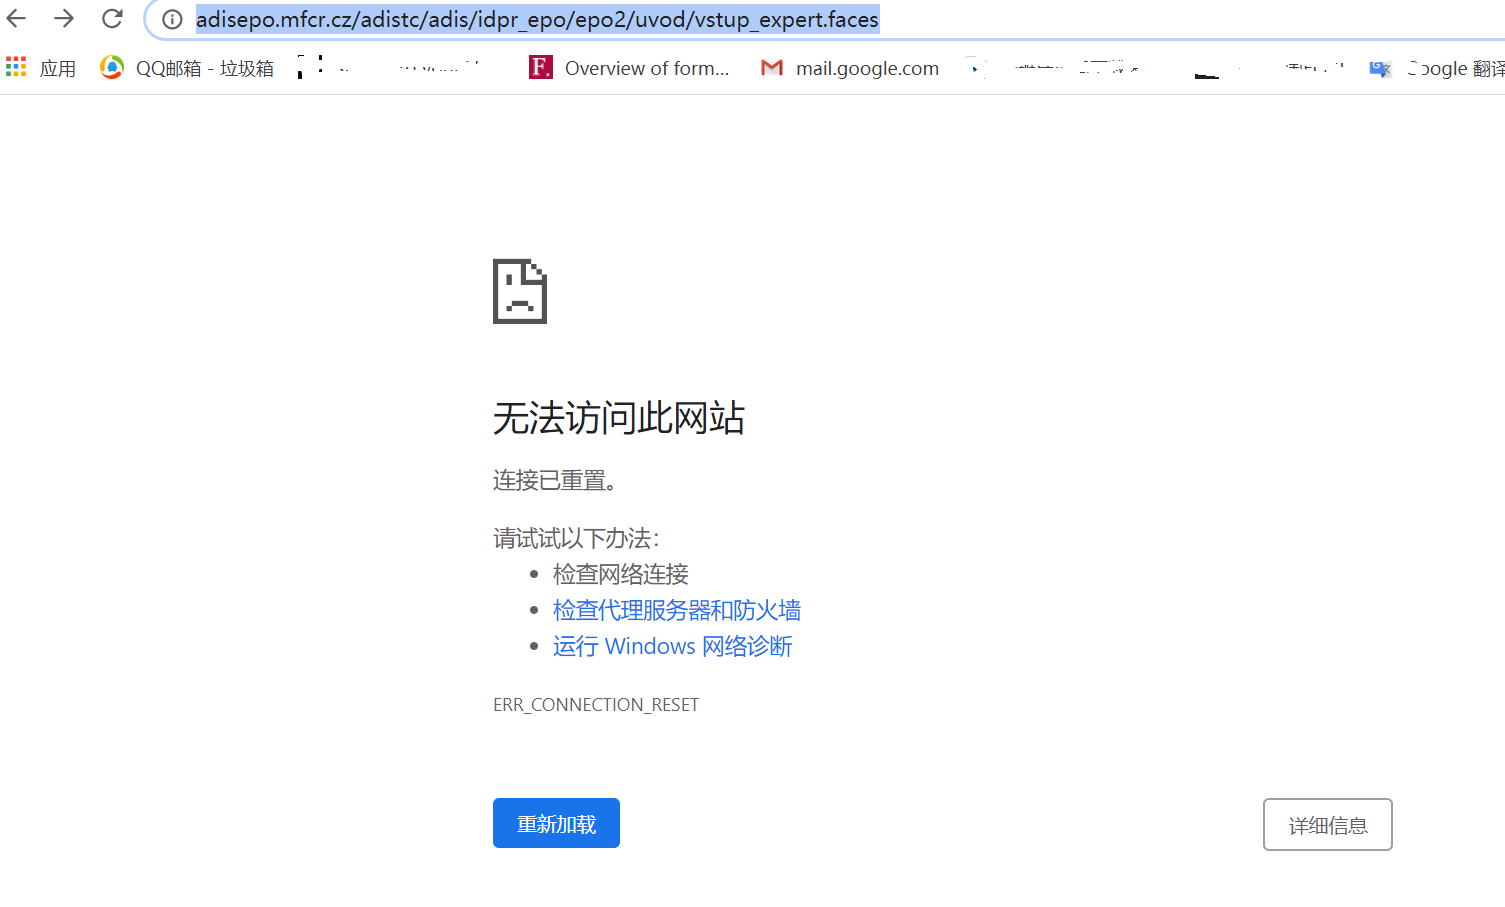Image resolution: width=1505 pixels, height=907 pixels.
Task: Open the 检查代理服务器和防火墙 link
Action: (x=677, y=610)
